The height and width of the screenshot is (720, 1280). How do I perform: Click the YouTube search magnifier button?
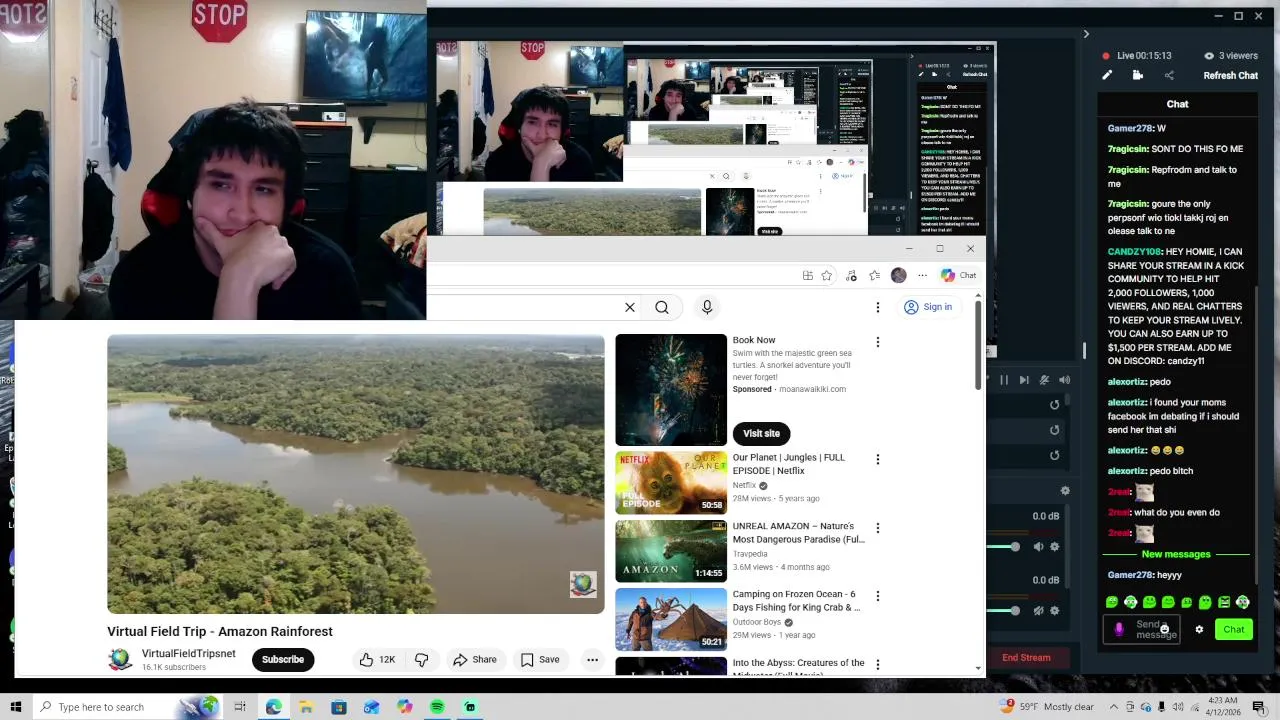[662, 307]
